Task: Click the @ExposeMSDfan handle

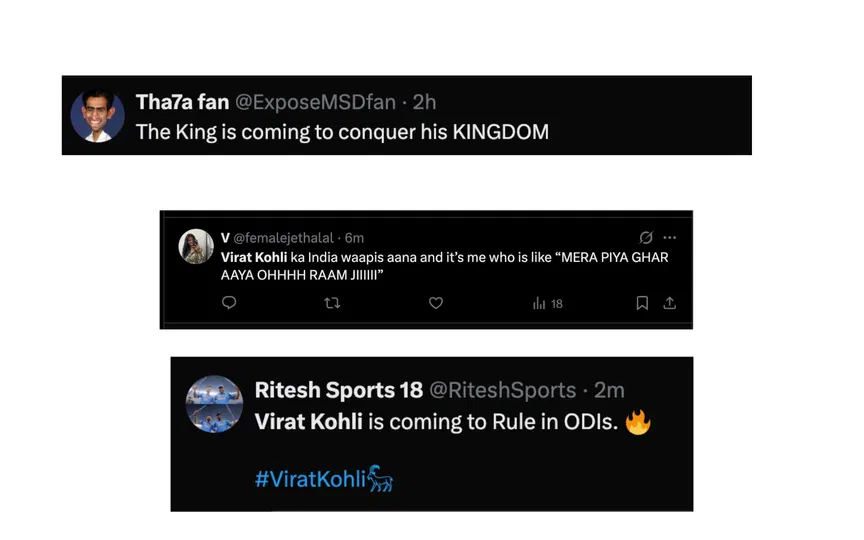Action: tap(316, 103)
